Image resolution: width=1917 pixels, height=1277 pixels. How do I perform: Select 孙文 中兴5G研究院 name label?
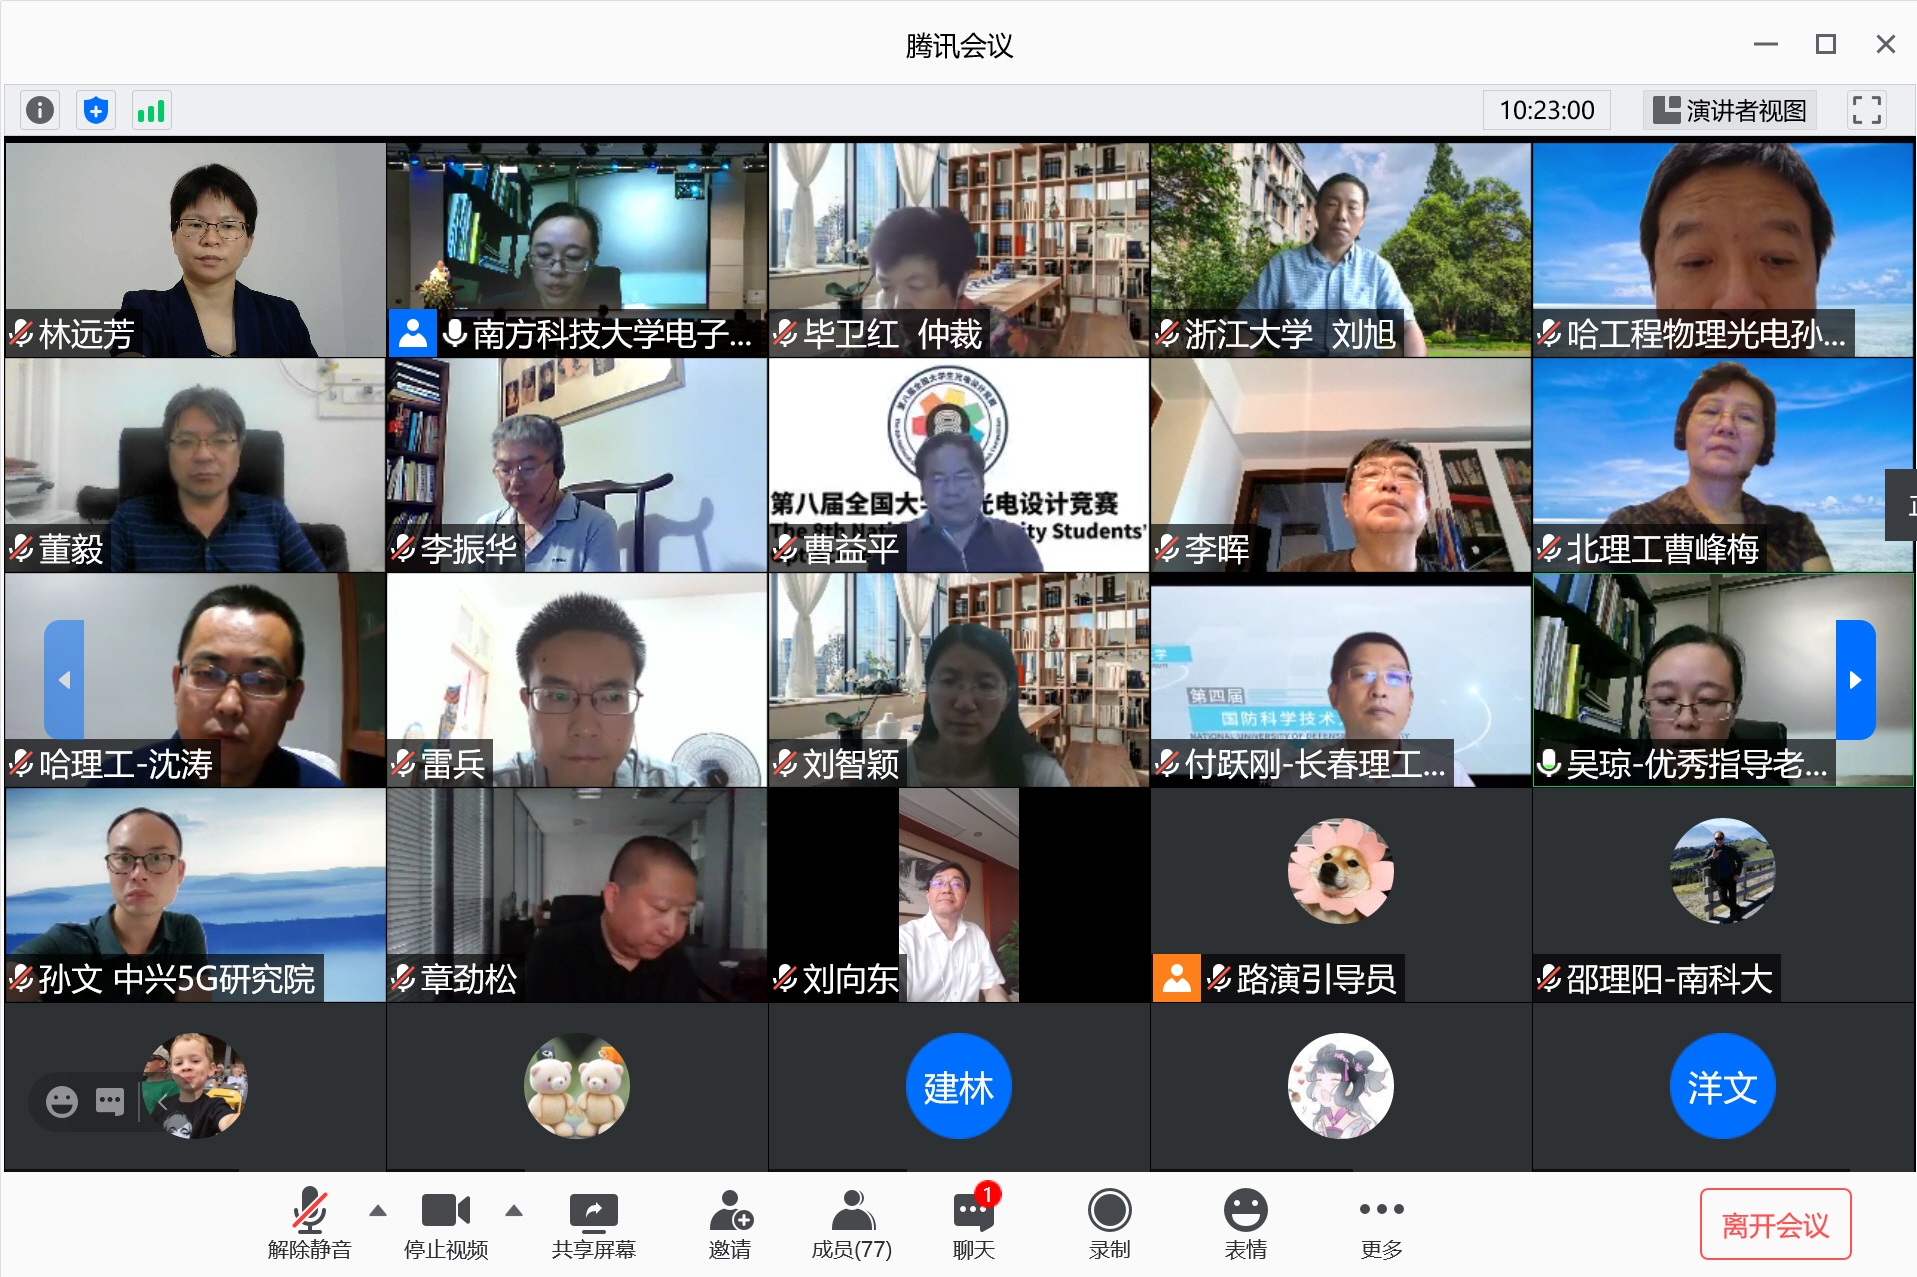177,979
